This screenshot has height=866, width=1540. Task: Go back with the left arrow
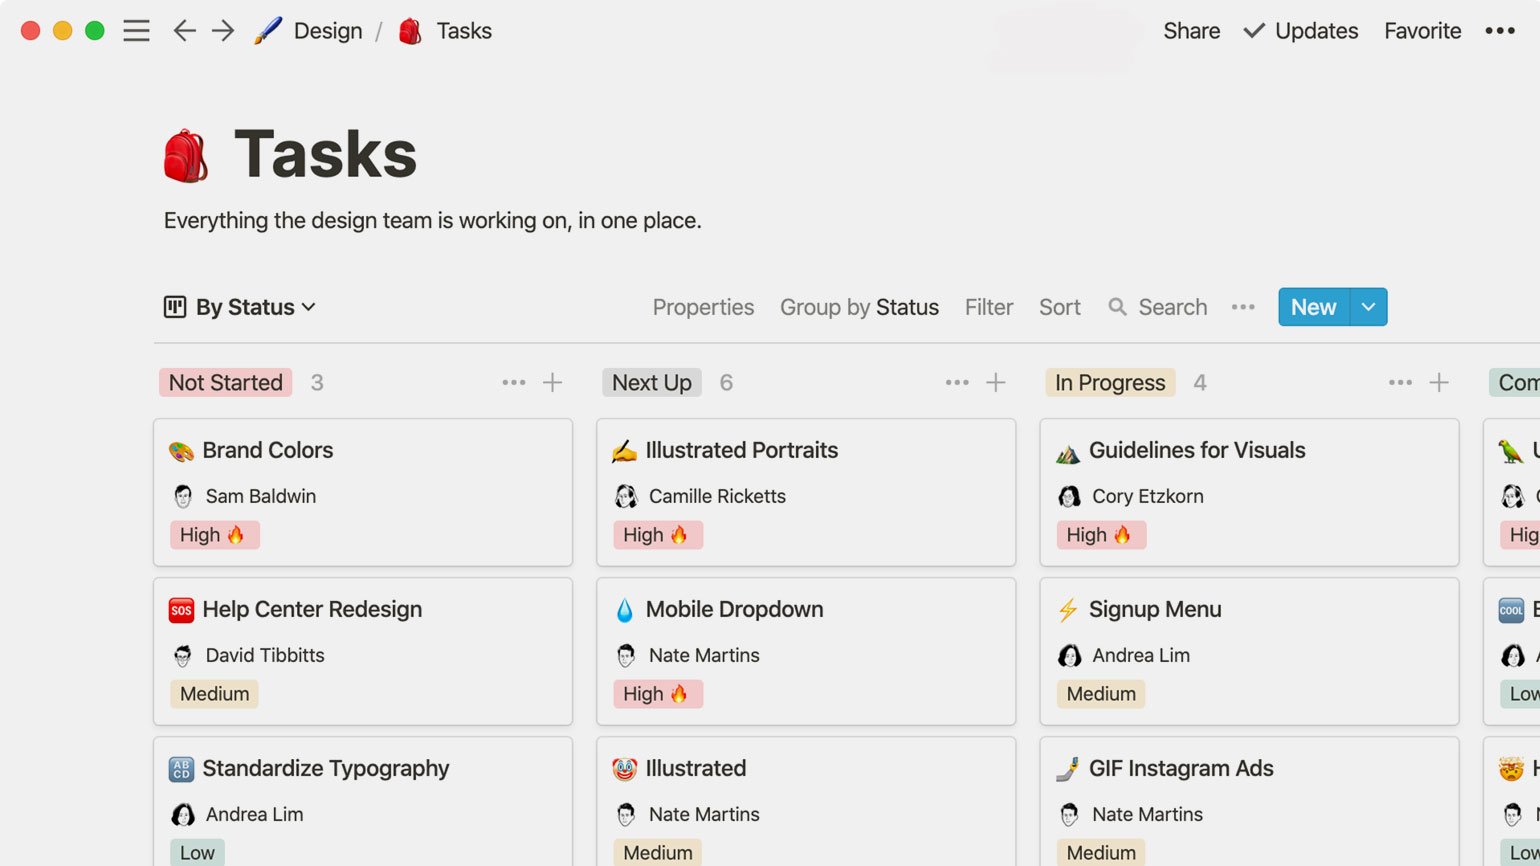tap(184, 31)
